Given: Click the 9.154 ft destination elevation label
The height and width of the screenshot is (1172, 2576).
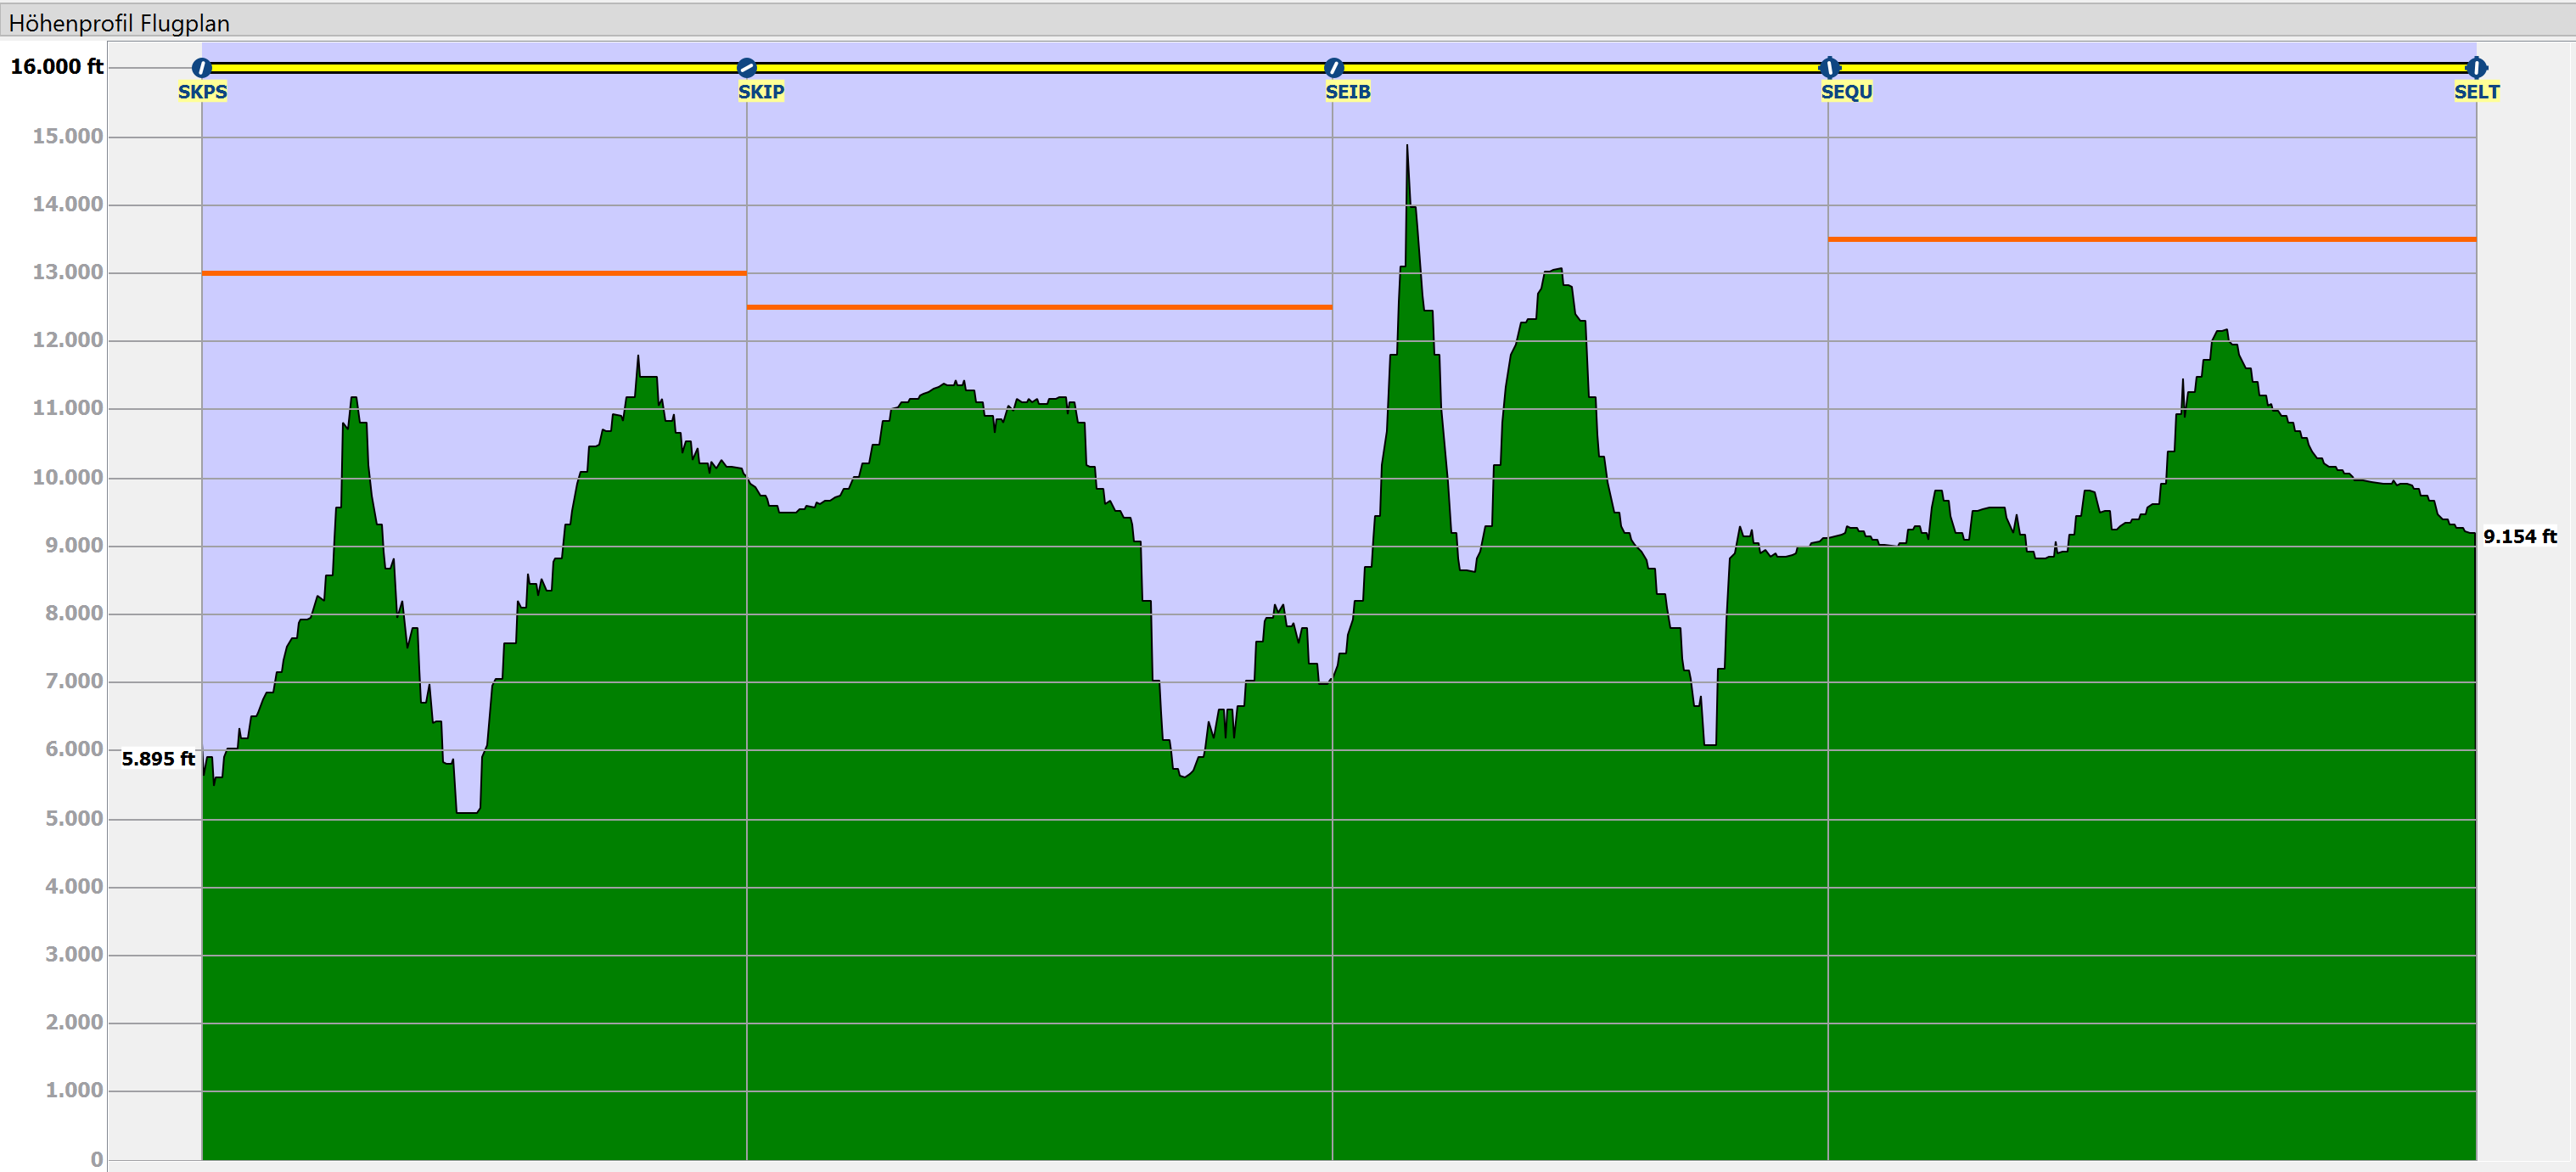Looking at the screenshot, I should (x=2520, y=537).
